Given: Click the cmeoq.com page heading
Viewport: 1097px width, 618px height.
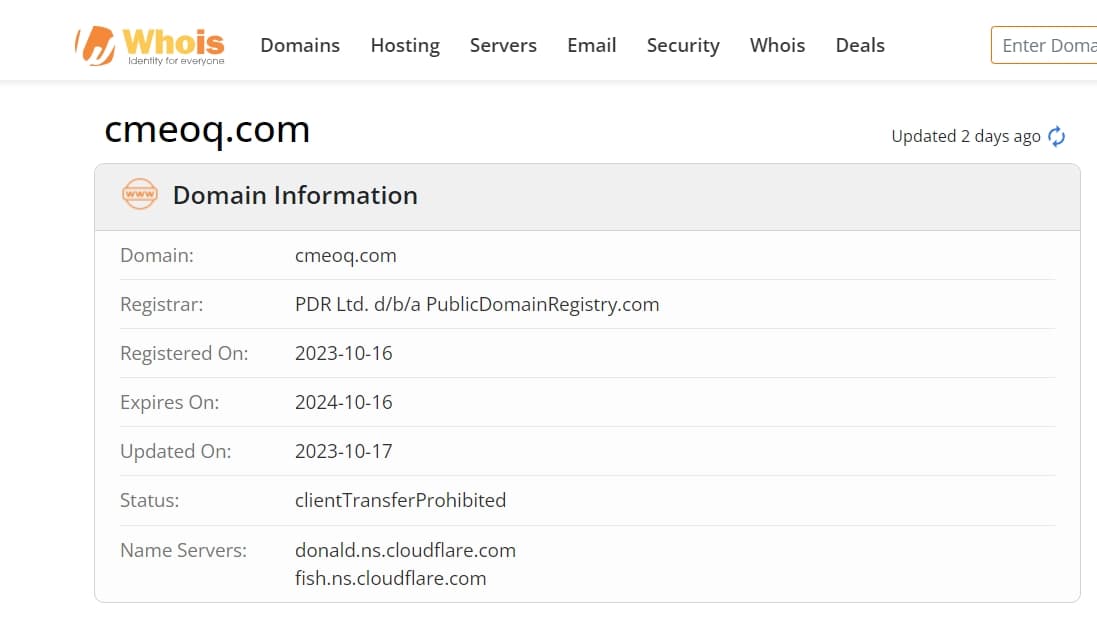Looking at the screenshot, I should point(207,130).
